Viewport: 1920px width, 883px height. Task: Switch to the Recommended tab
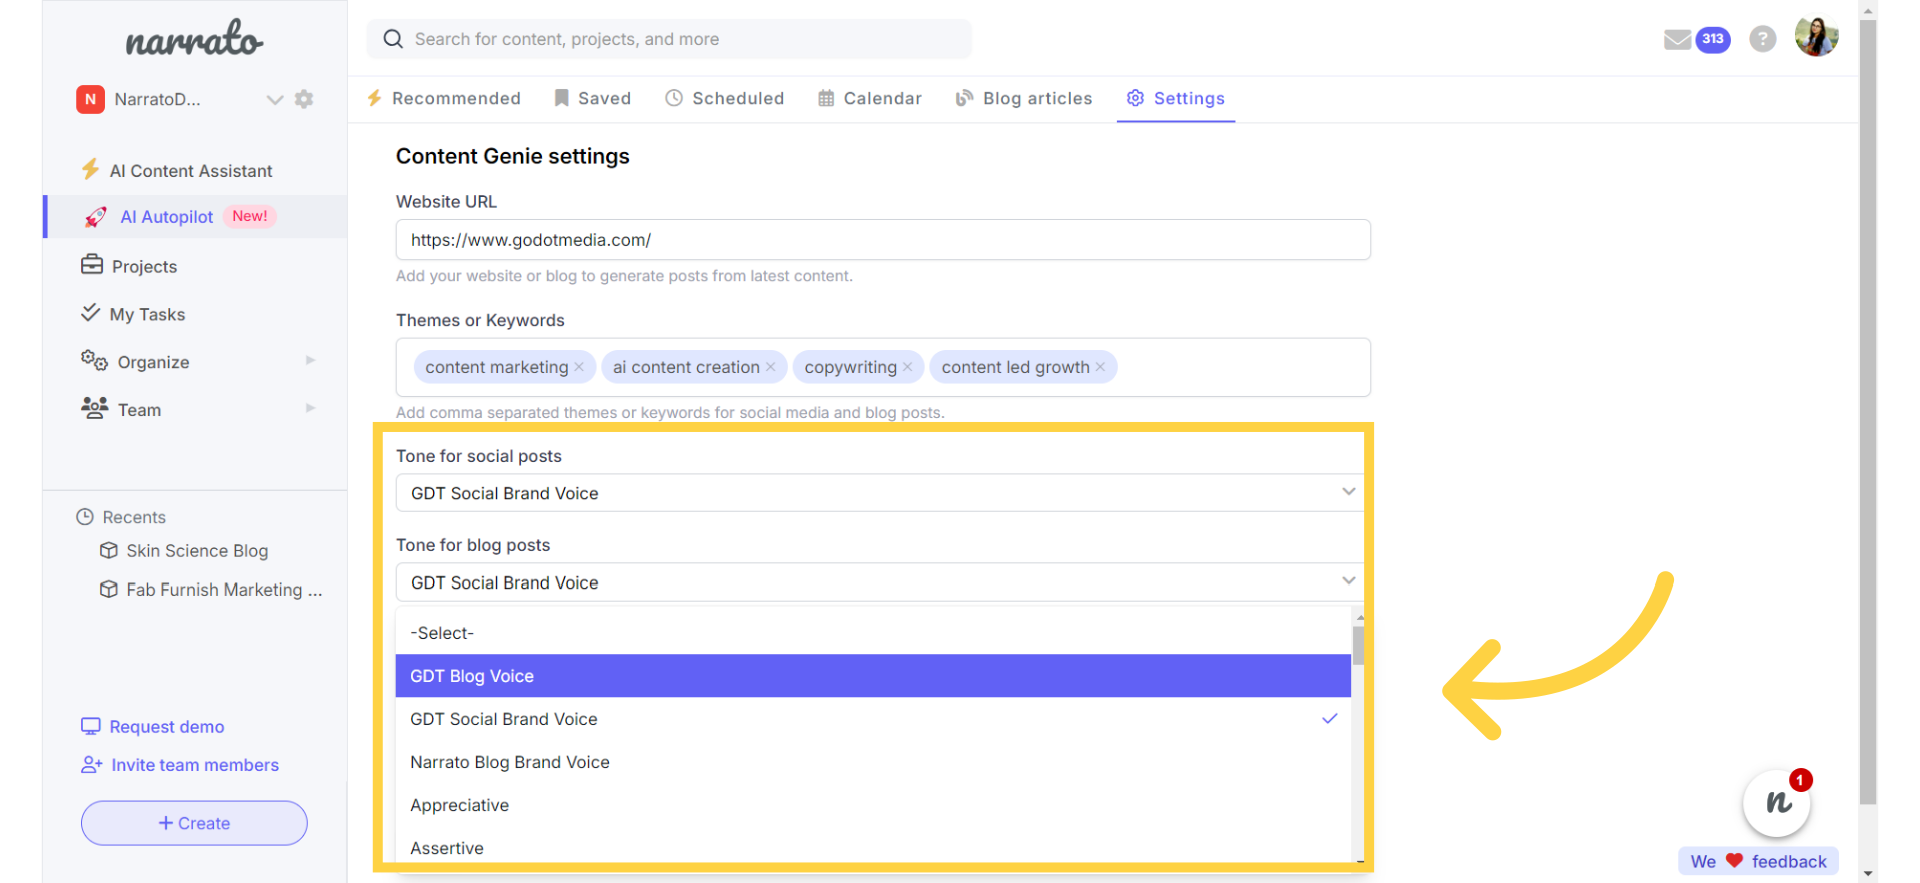(443, 98)
